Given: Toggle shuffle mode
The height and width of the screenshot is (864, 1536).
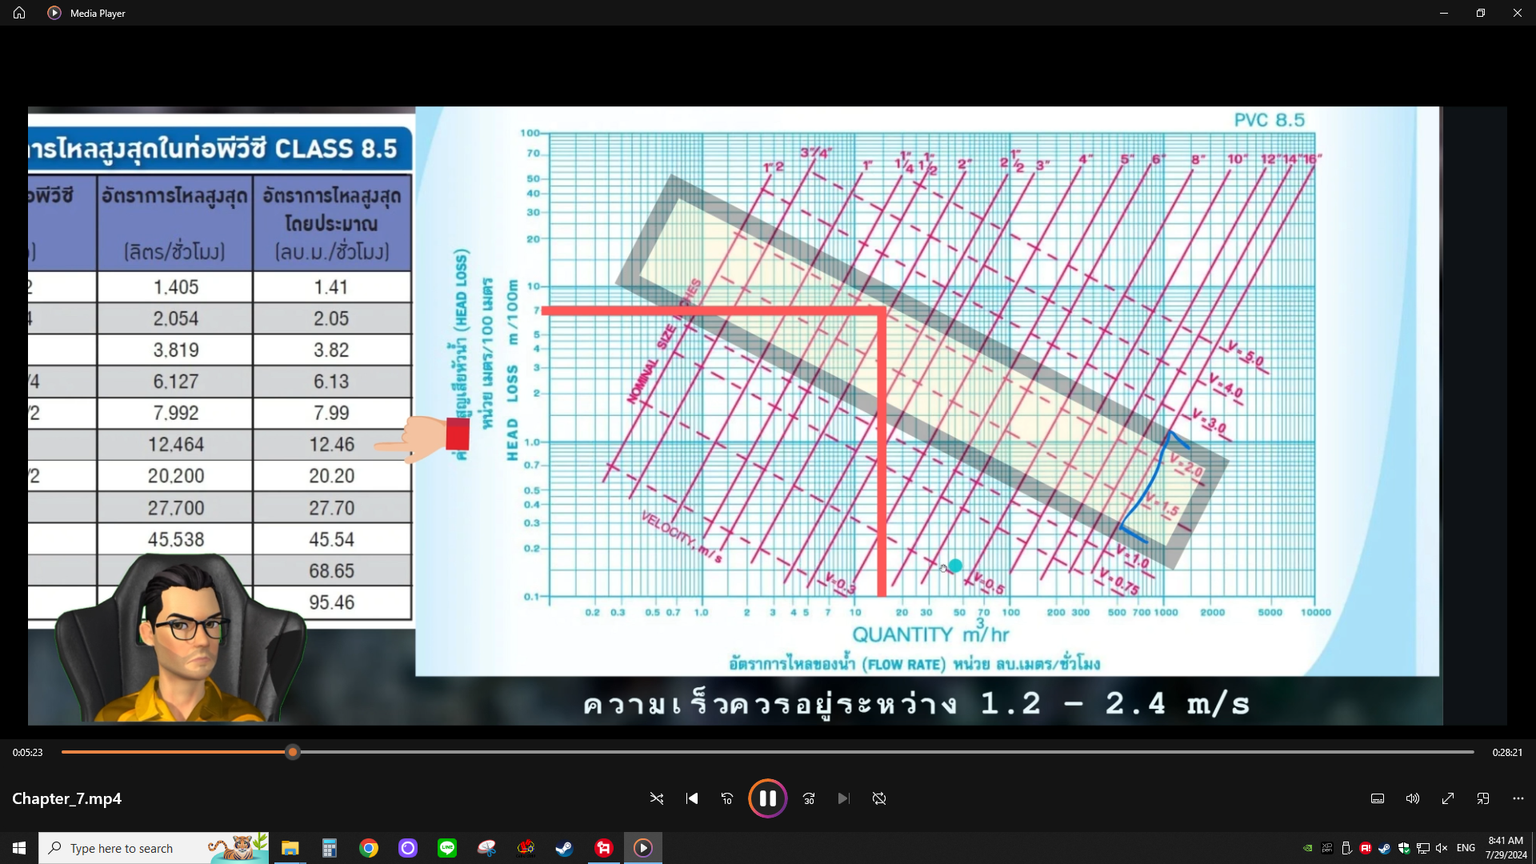Looking at the screenshot, I should click(x=657, y=799).
